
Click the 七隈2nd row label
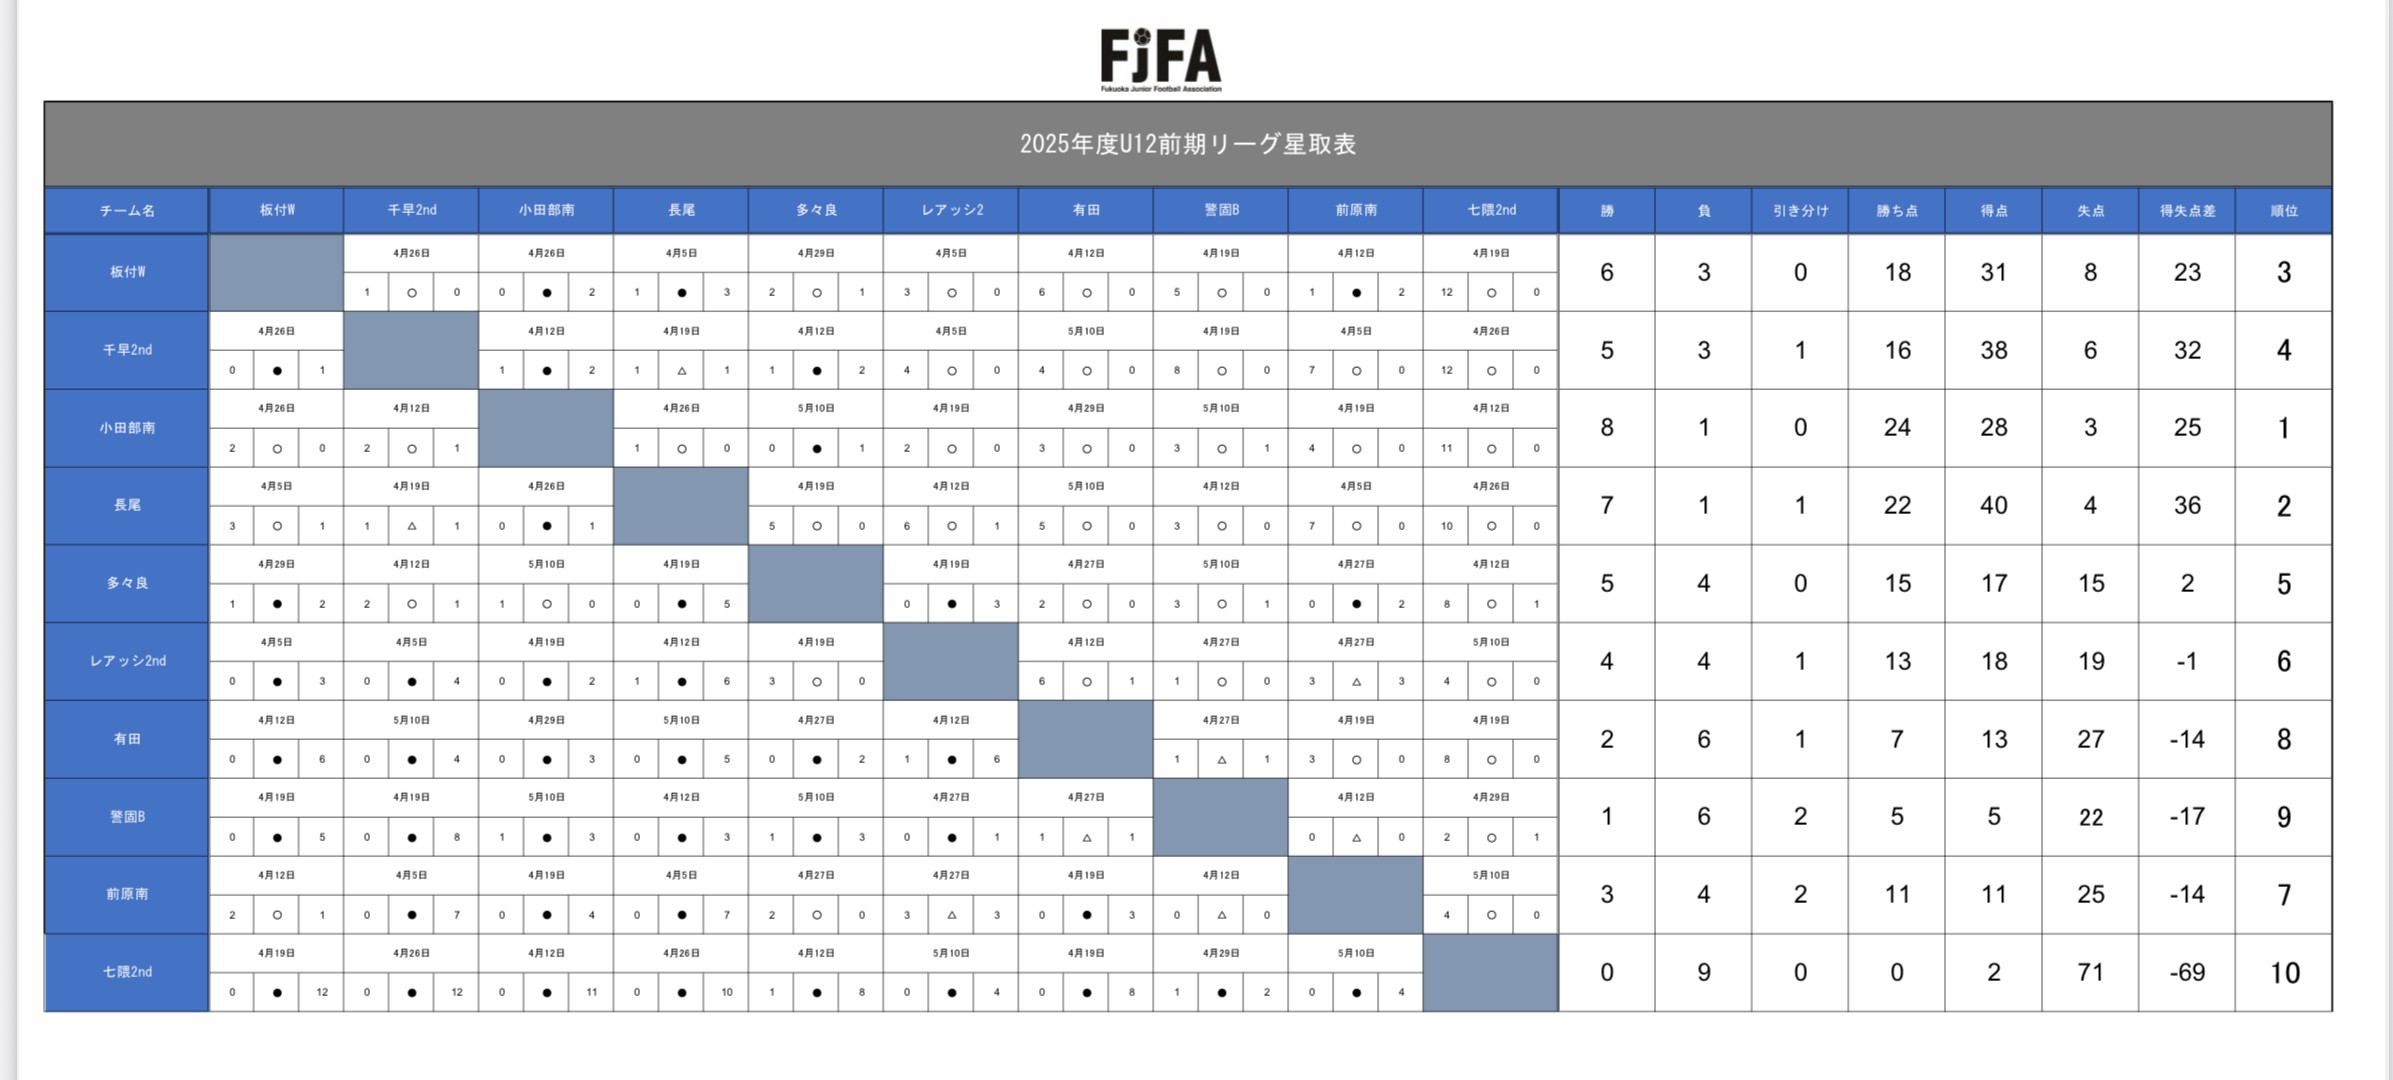[127, 972]
